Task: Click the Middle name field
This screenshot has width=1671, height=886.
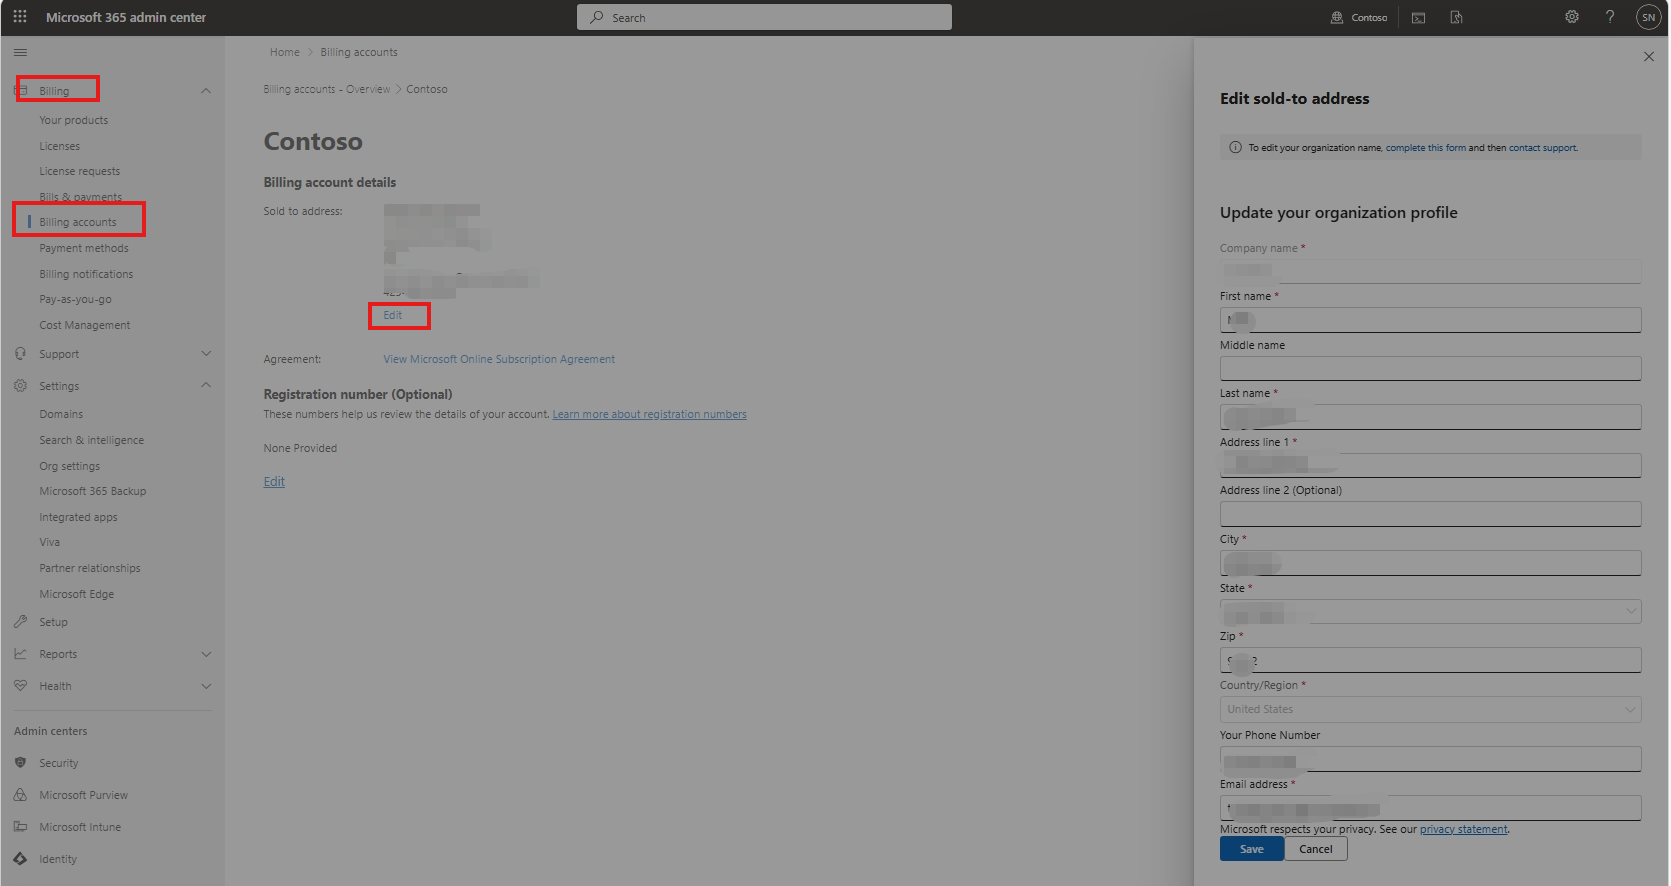Action: tap(1430, 368)
